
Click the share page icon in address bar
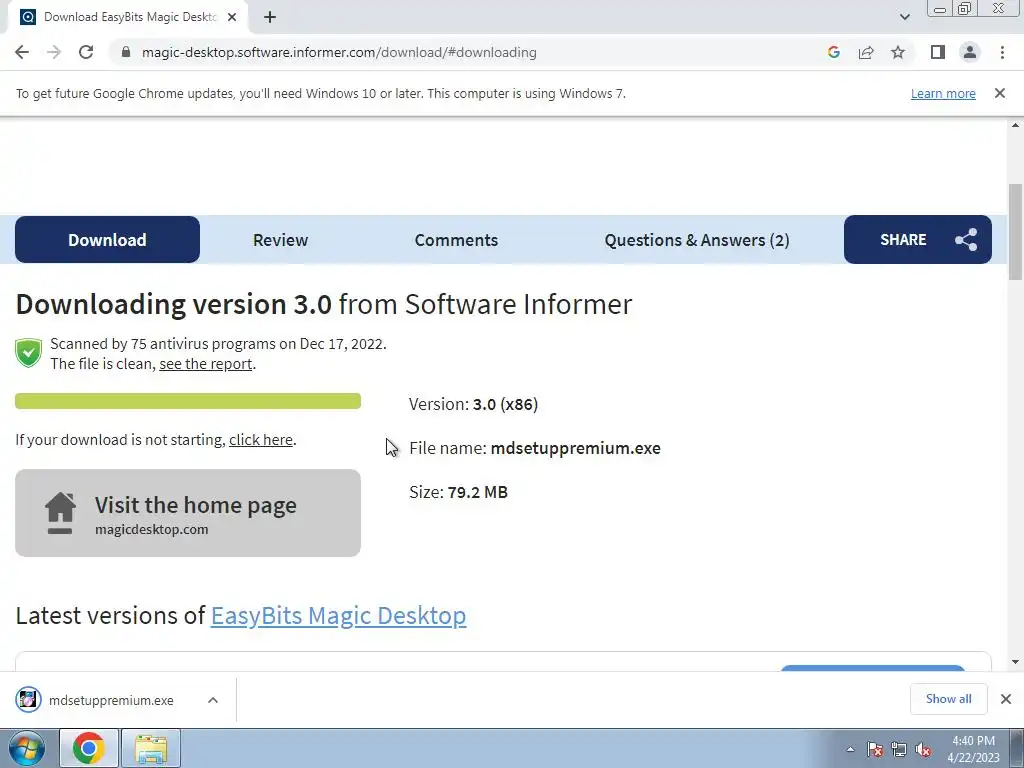click(x=866, y=52)
